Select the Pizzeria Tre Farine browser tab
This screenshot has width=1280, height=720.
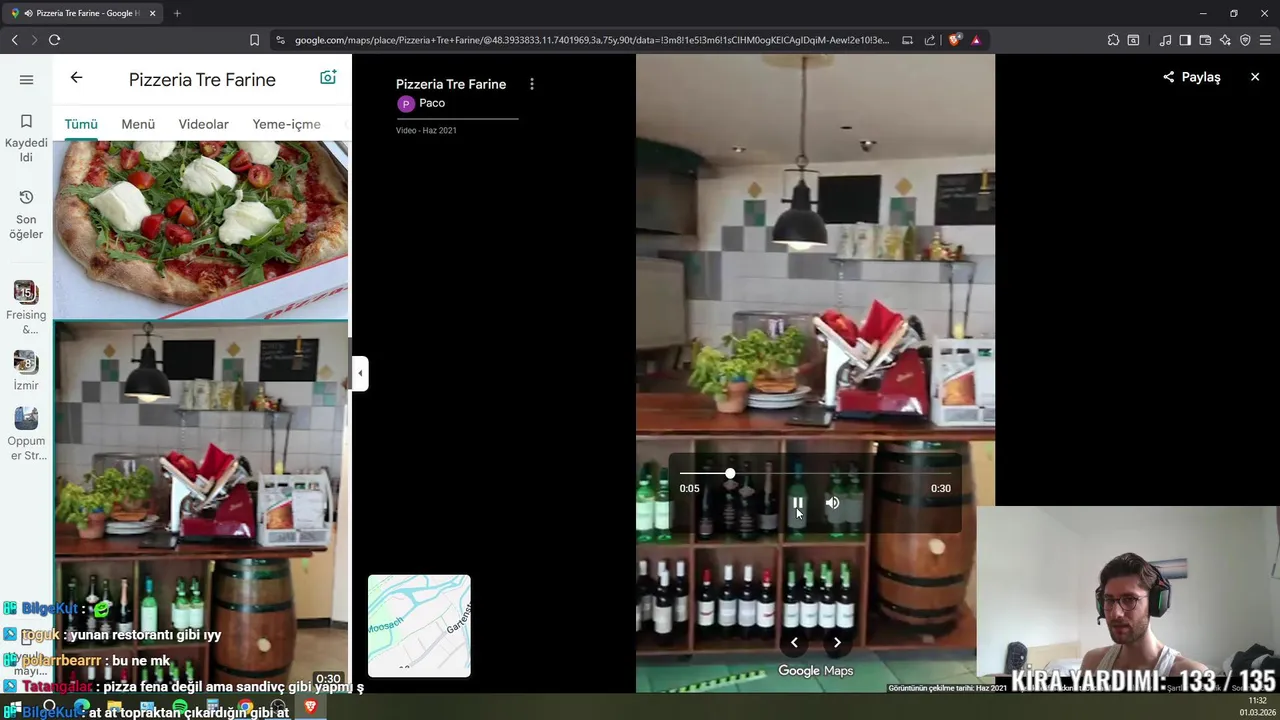(x=82, y=13)
